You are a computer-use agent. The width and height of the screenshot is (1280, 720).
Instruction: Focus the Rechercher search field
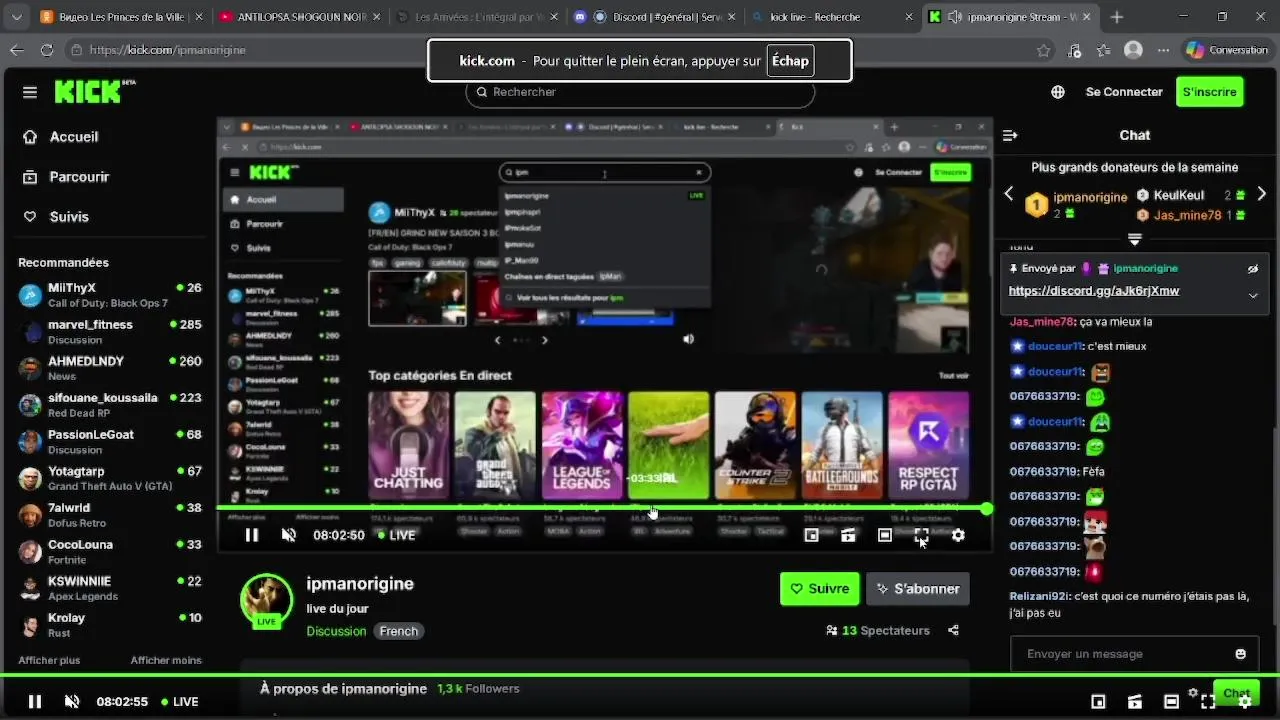click(x=640, y=92)
